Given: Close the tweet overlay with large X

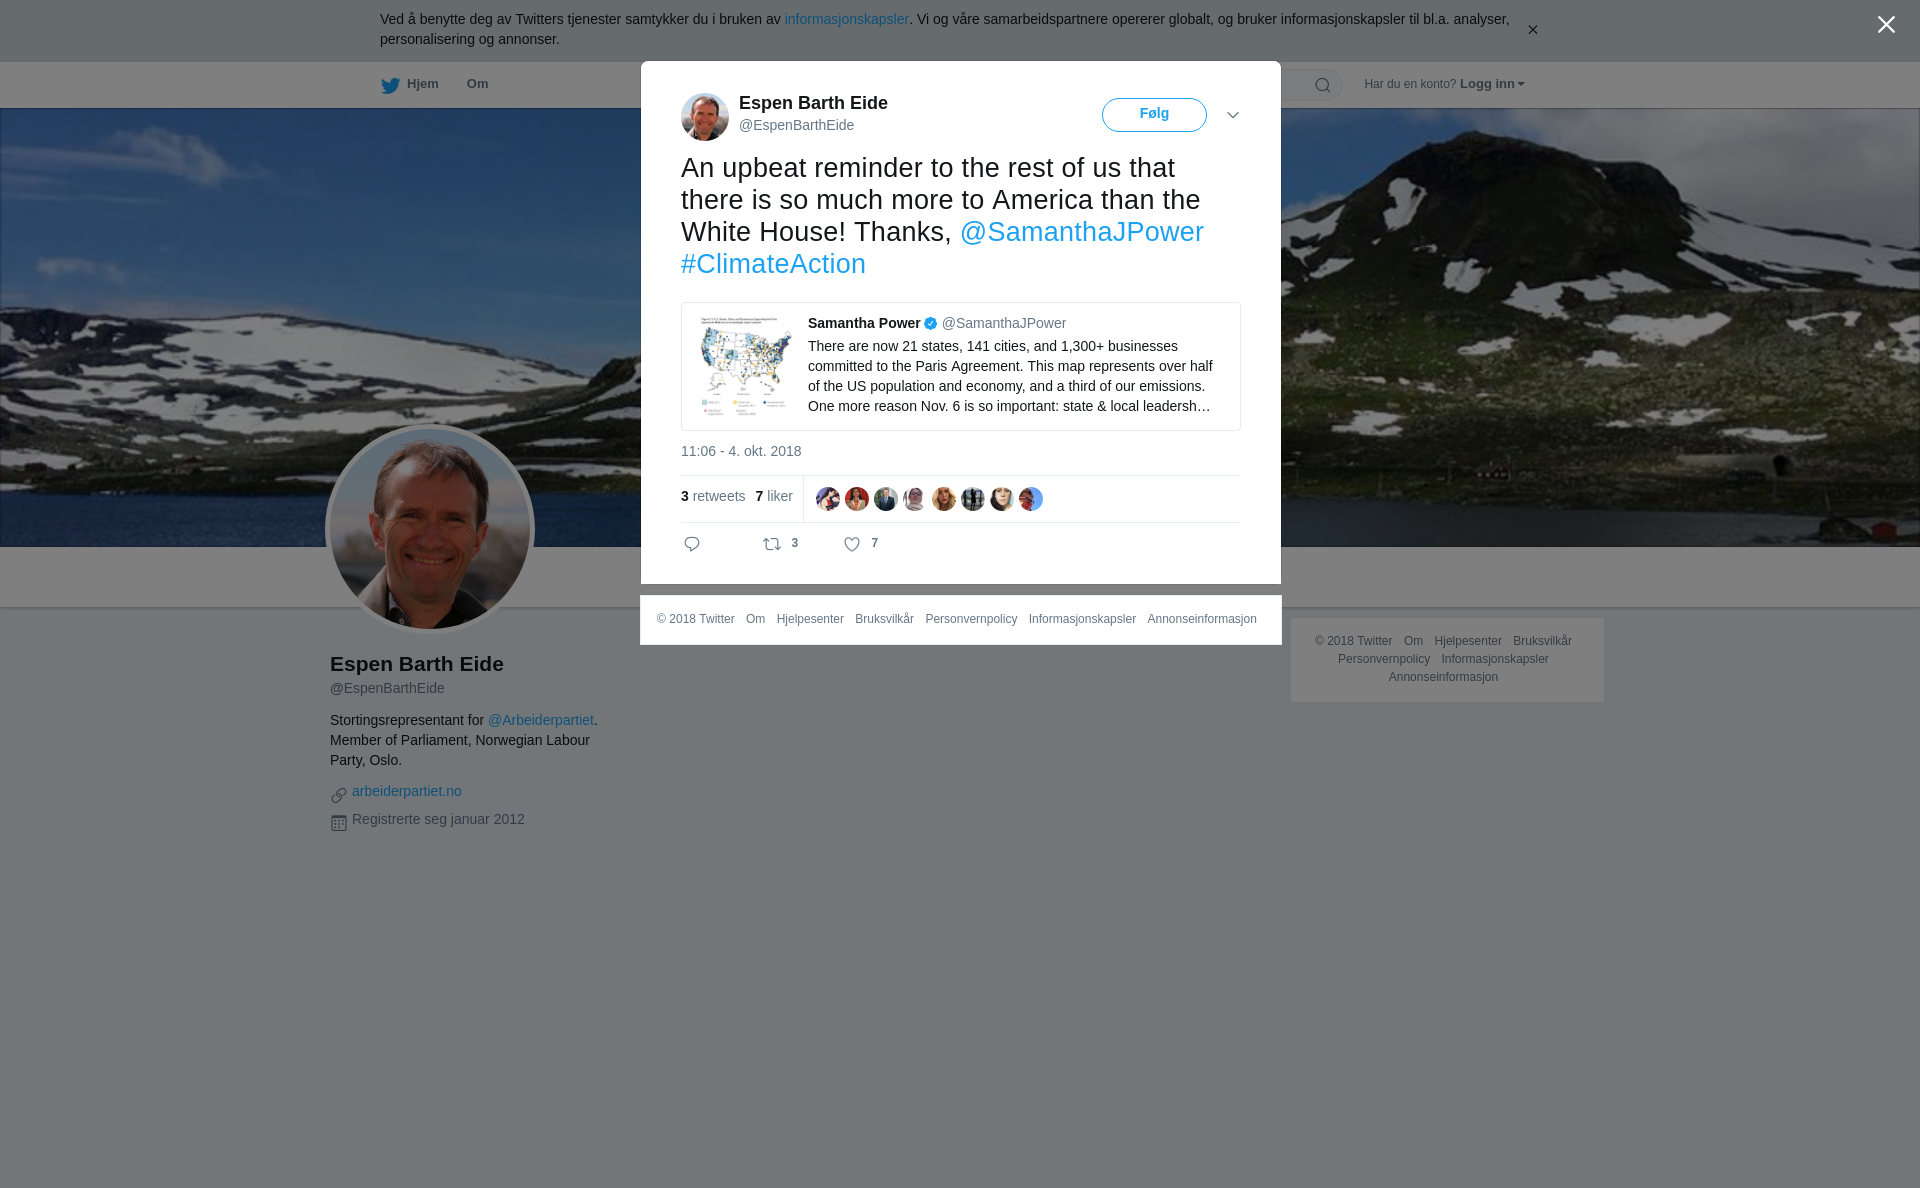Looking at the screenshot, I should click(1886, 25).
